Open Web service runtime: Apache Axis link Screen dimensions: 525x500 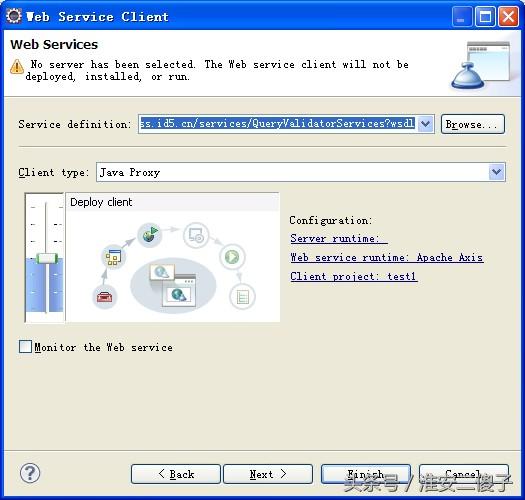387,257
